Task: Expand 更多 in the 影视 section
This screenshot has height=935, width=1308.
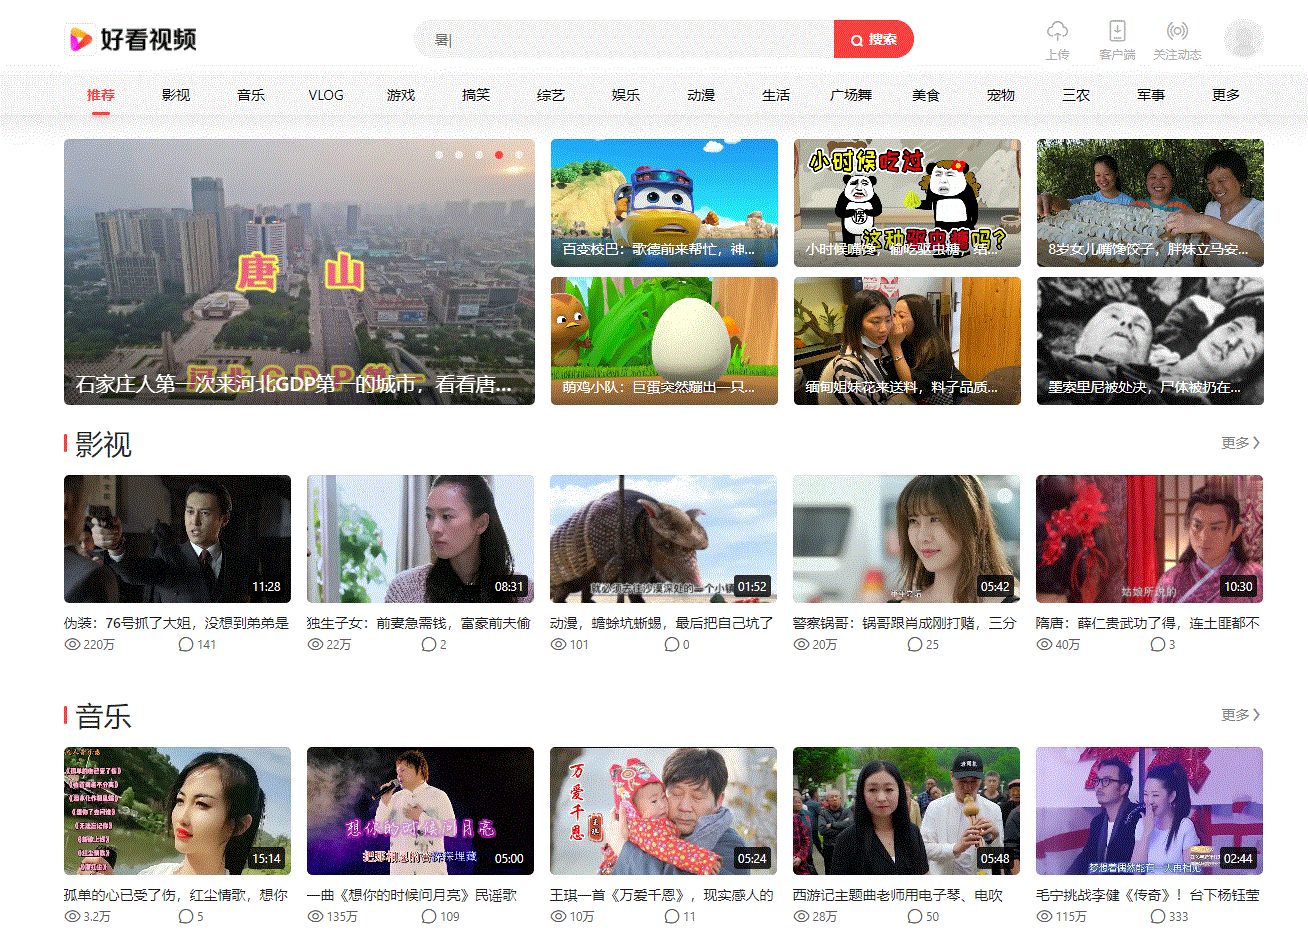Action: (1240, 443)
